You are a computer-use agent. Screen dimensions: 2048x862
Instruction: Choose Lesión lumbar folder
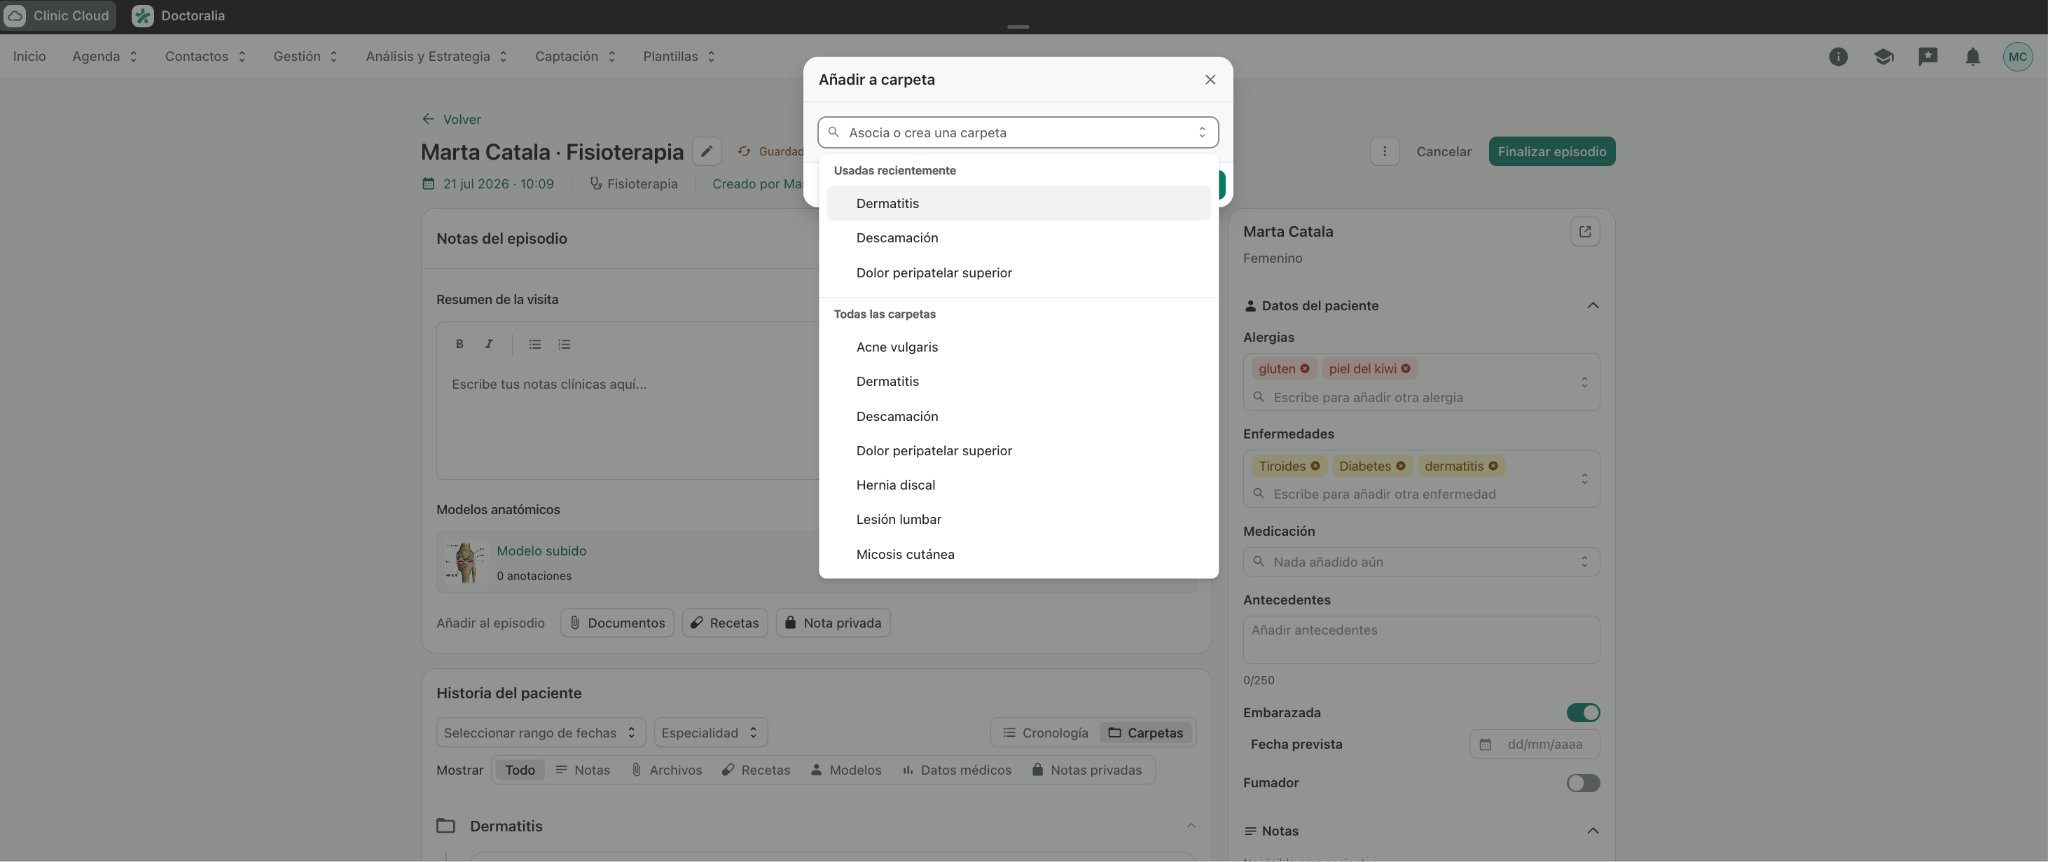1018,519
